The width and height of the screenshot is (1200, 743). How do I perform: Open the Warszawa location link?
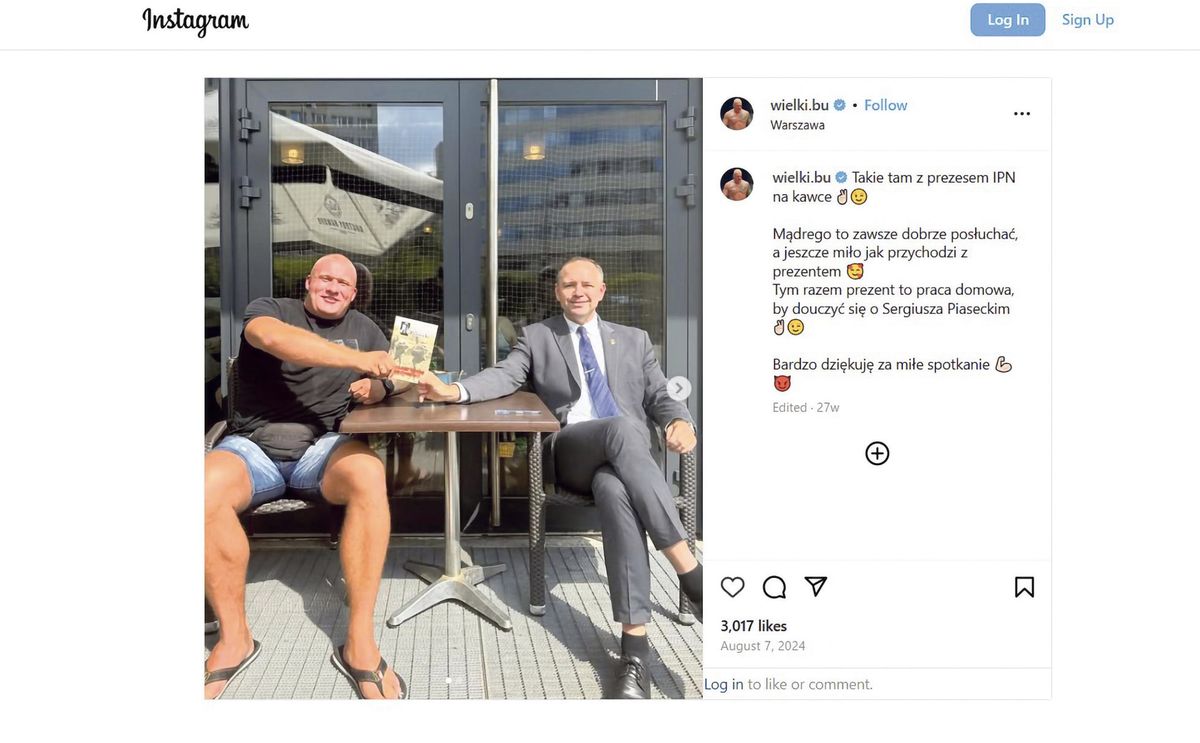[798, 125]
